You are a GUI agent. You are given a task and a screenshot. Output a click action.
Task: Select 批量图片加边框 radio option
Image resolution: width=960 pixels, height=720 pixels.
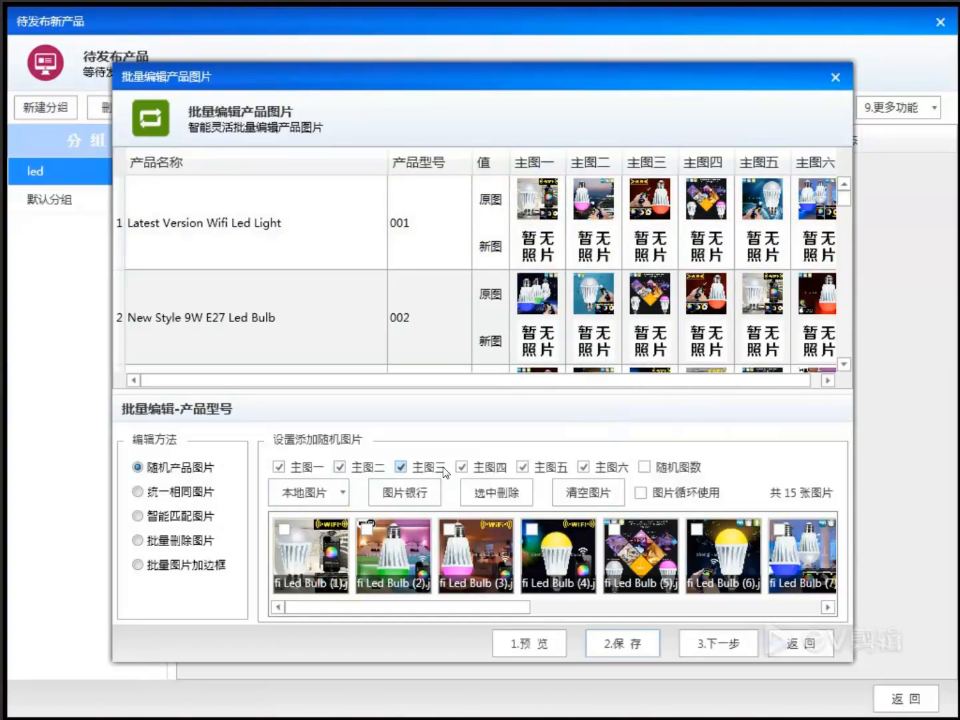pos(179,564)
